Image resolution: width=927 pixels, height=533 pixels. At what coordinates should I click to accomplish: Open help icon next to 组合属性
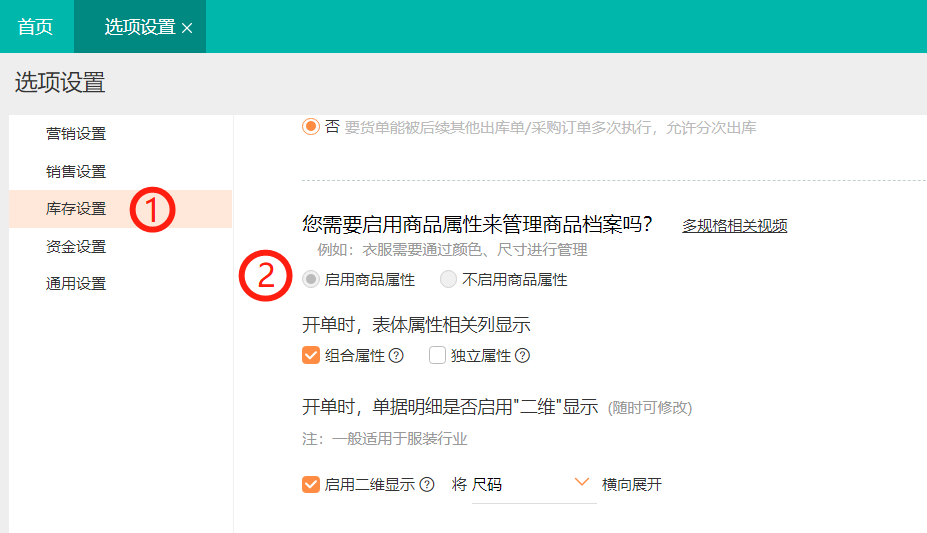(396, 356)
